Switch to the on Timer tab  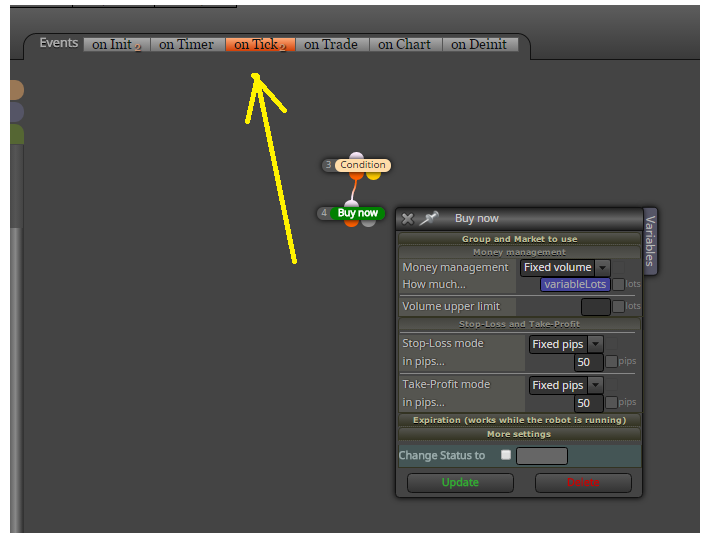[x=186, y=45]
